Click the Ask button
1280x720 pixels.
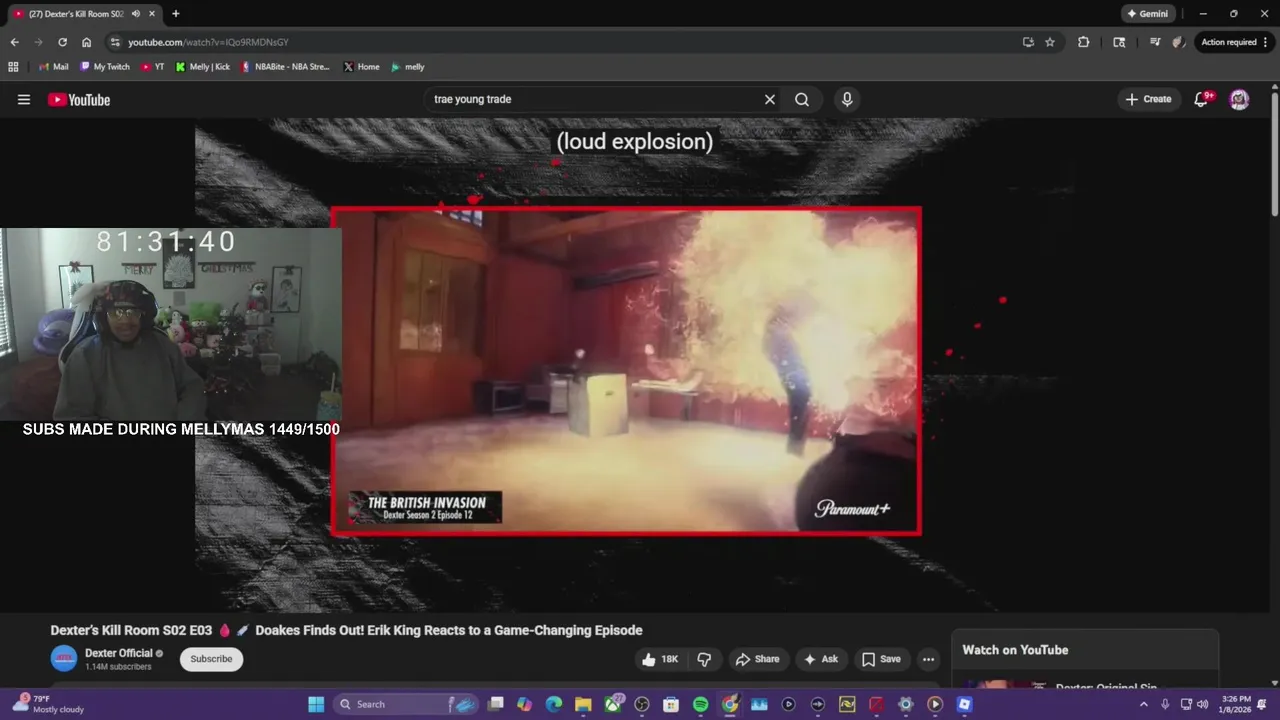click(x=821, y=659)
